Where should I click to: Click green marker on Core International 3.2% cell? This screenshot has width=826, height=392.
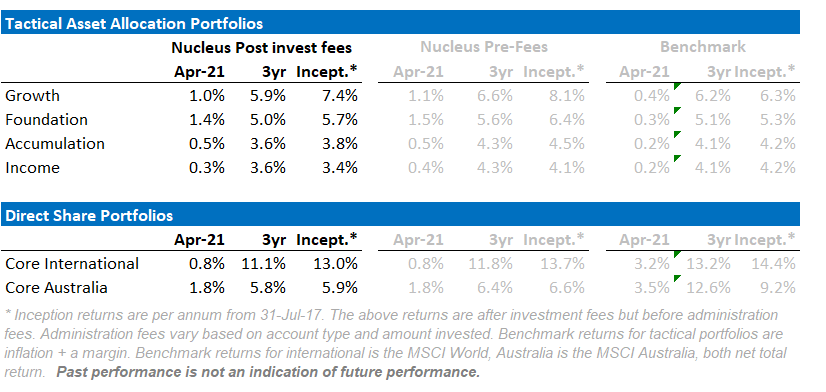pyautogui.click(x=677, y=254)
